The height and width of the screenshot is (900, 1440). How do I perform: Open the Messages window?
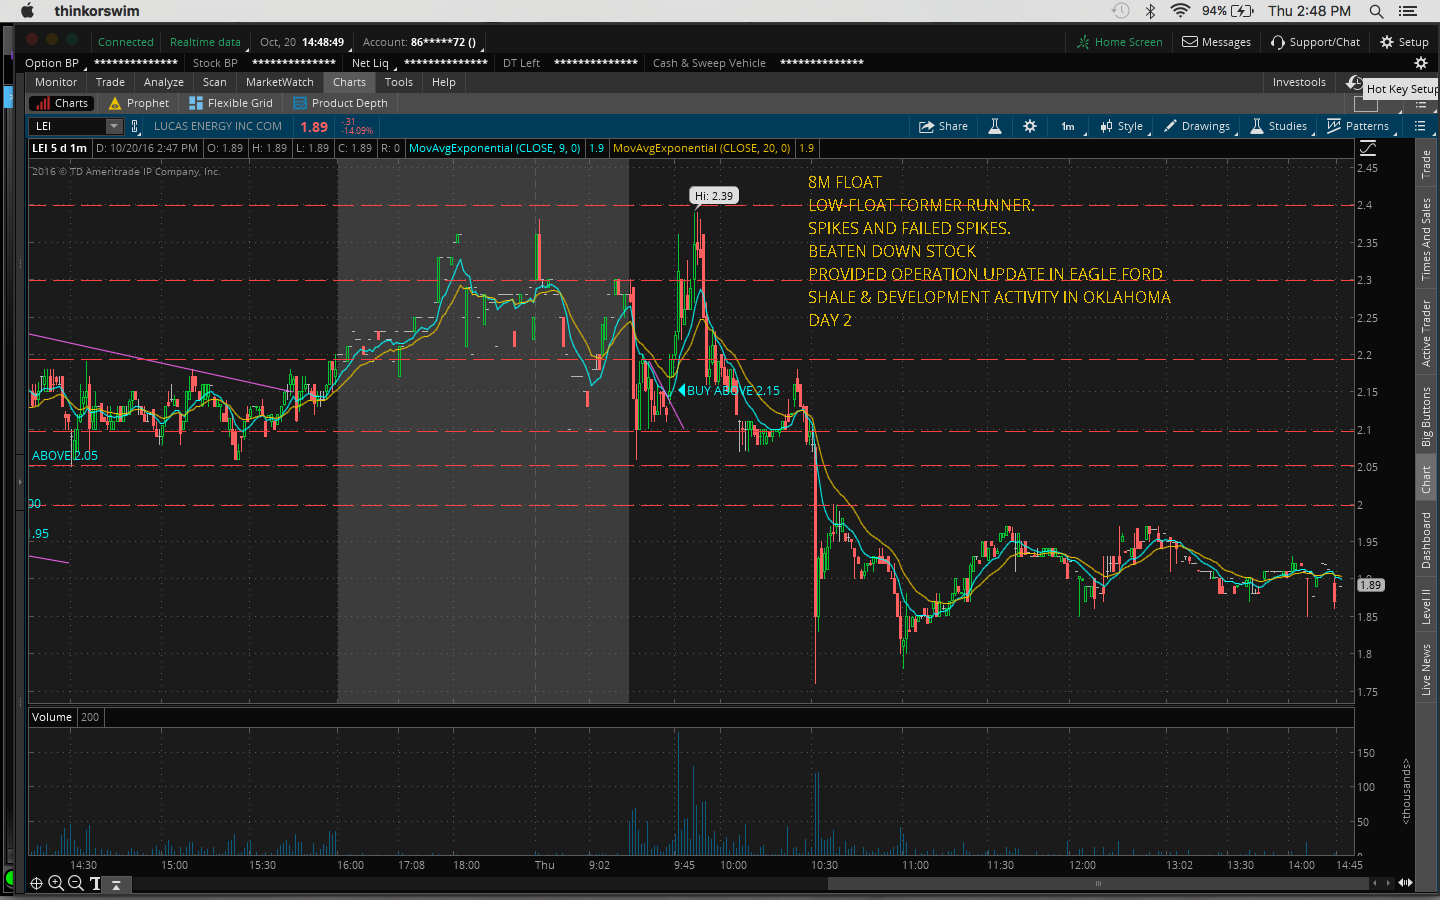(1216, 42)
